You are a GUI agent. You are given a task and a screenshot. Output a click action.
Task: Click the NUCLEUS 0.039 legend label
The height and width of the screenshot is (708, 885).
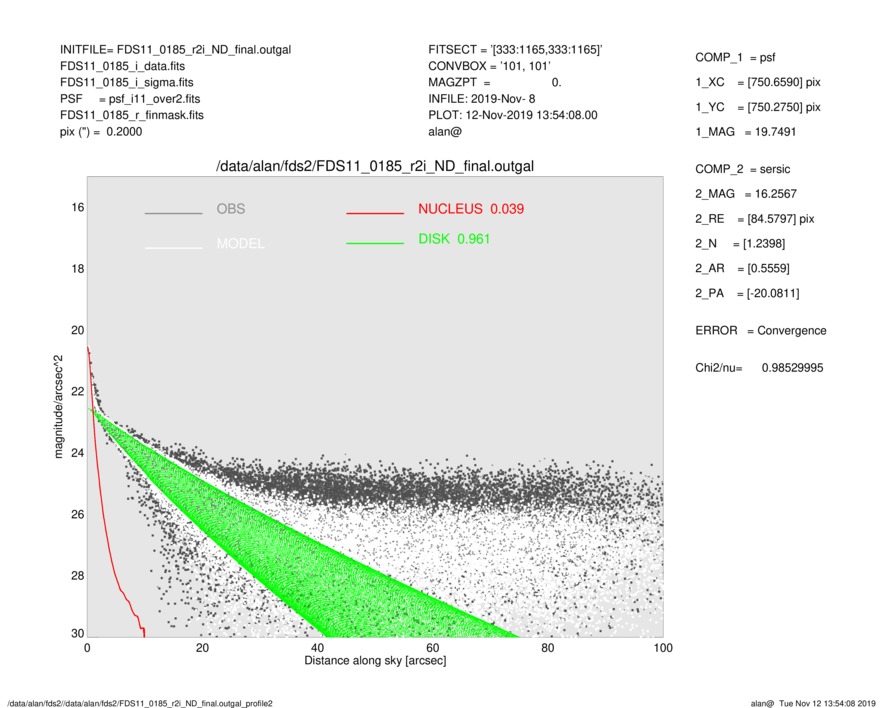(471, 209)
